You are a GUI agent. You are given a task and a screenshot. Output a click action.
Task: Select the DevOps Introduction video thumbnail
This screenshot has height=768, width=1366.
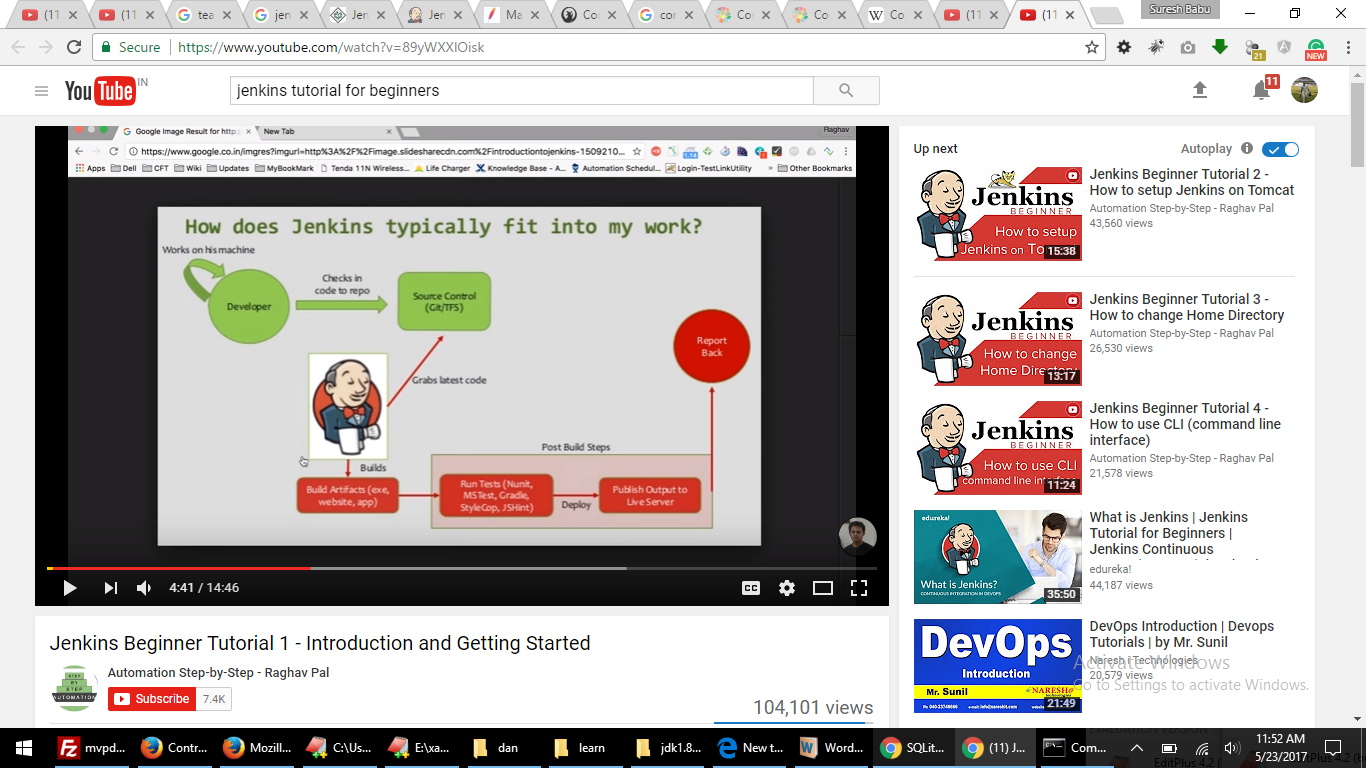[997, 665]
